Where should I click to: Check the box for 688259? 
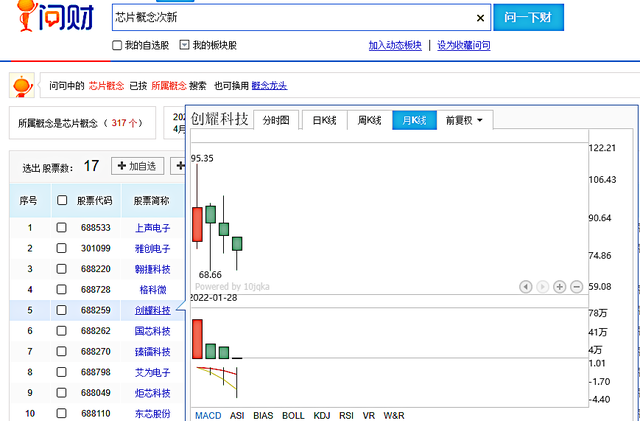pos(61,310)
